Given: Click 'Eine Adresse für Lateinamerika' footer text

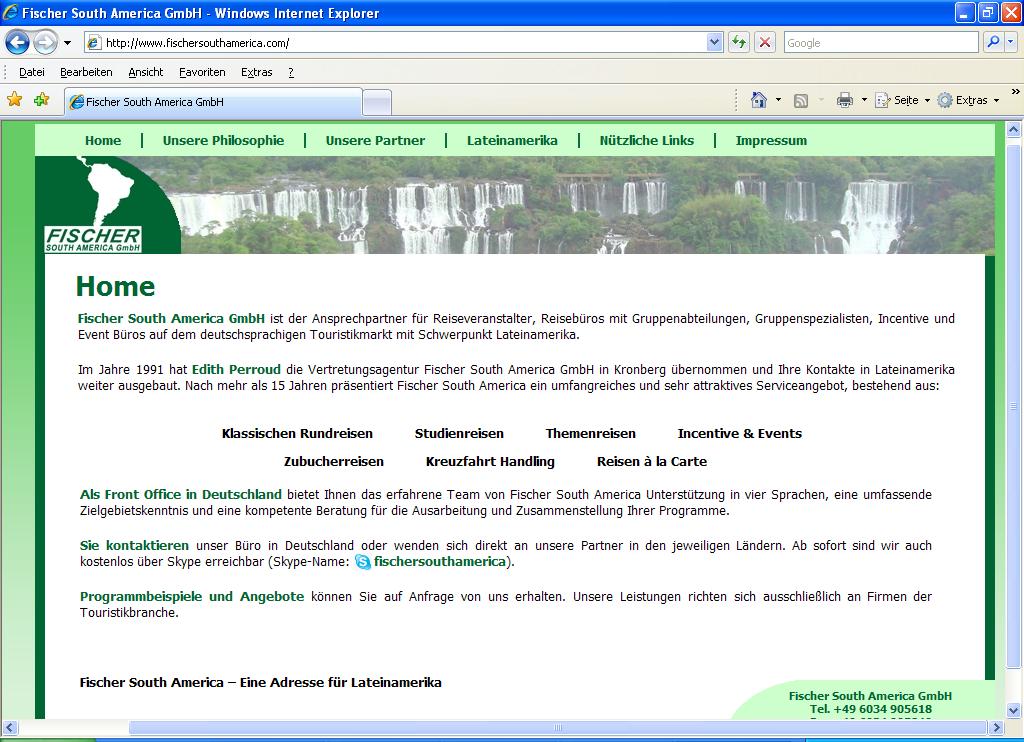Looking at the screenshot, I should [x=341, y=683].
